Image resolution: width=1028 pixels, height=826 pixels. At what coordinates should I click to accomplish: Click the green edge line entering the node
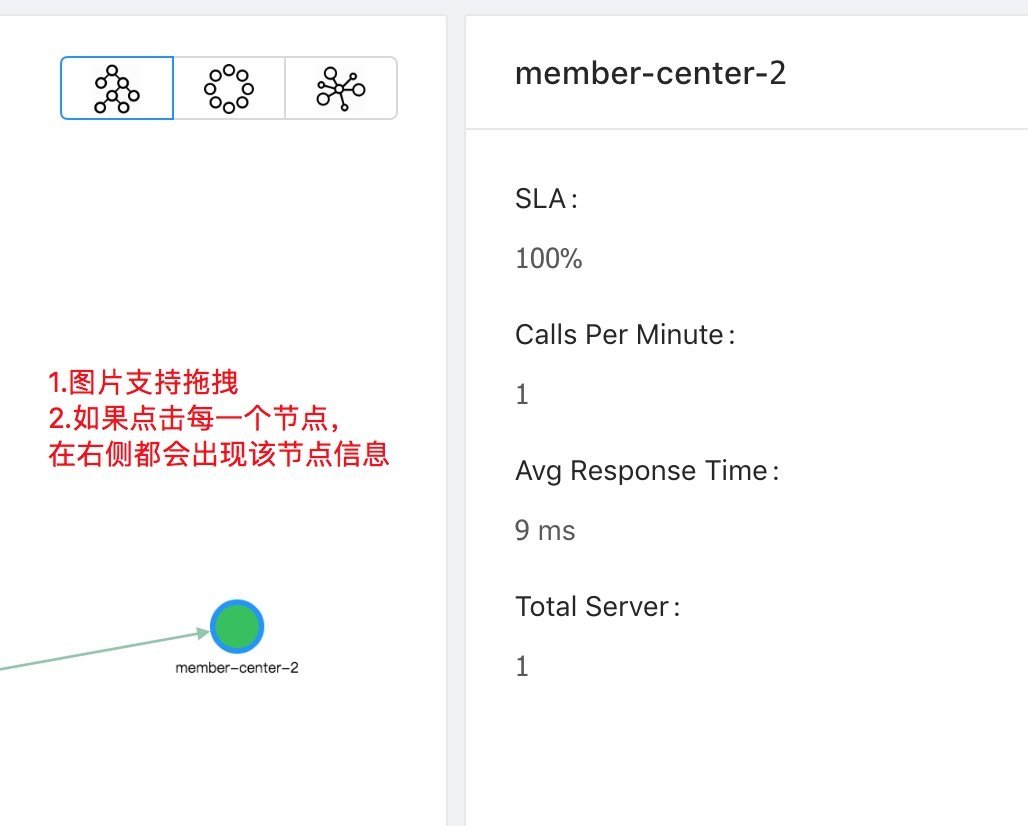click(x=100, y=650)
